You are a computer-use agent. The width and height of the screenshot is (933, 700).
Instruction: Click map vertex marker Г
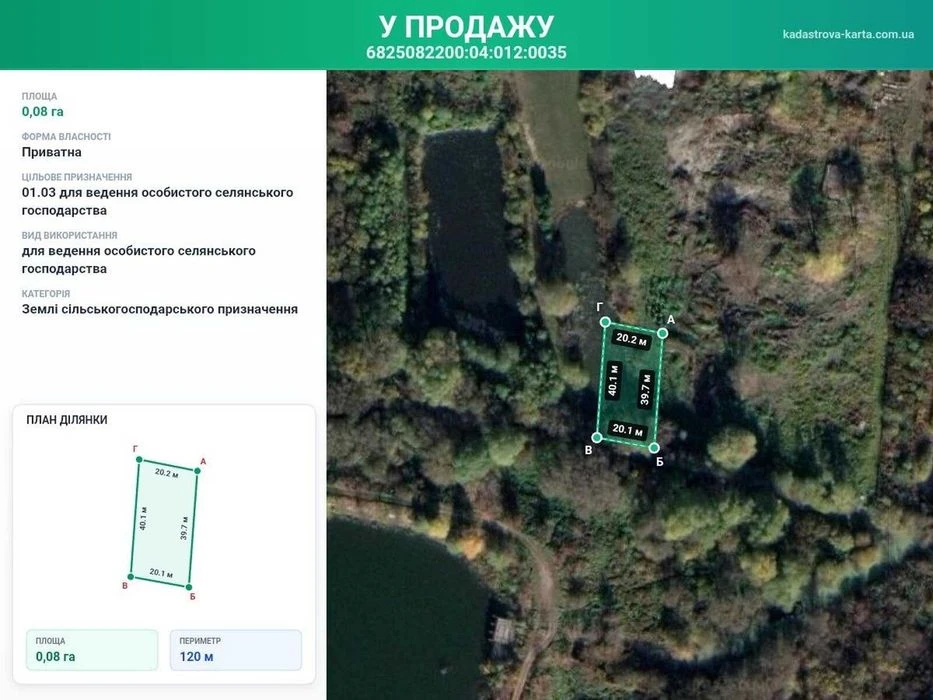coord(605,322)
